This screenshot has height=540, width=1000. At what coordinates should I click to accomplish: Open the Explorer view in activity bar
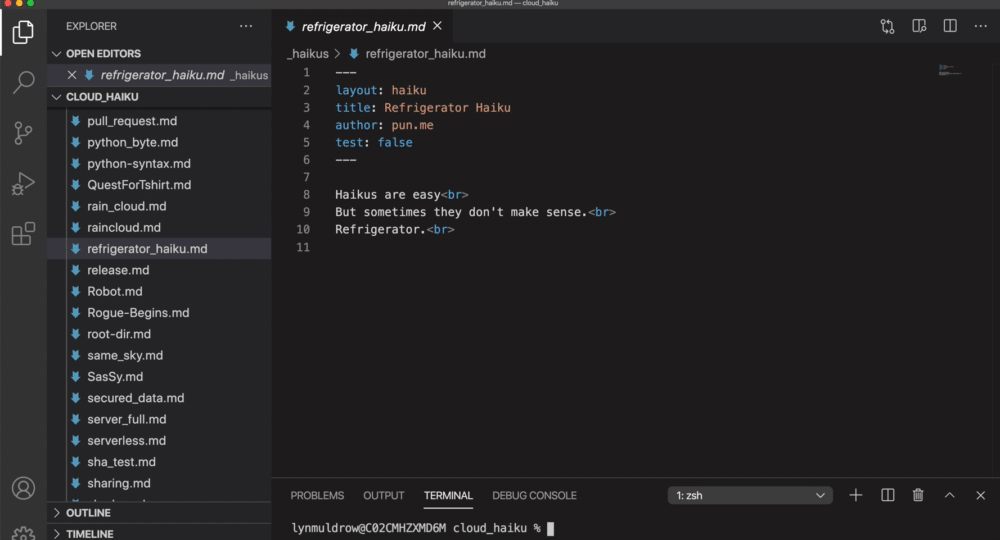click(x=23, y=32)
